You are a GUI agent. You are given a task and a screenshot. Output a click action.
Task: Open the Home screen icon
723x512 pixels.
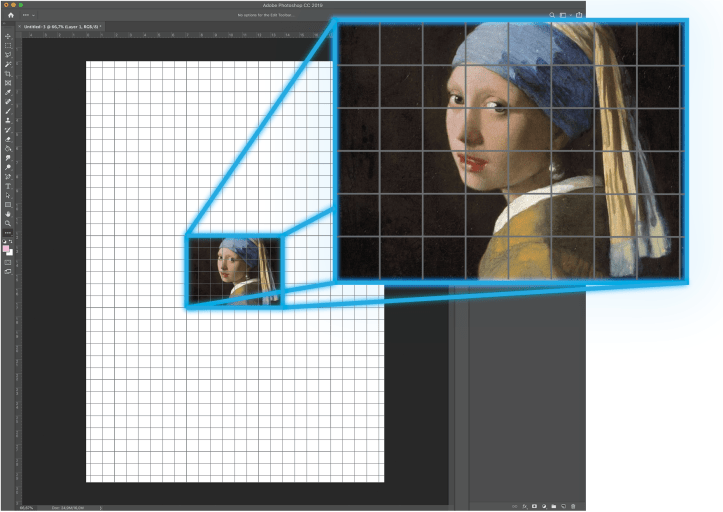(x=10, y=15)
